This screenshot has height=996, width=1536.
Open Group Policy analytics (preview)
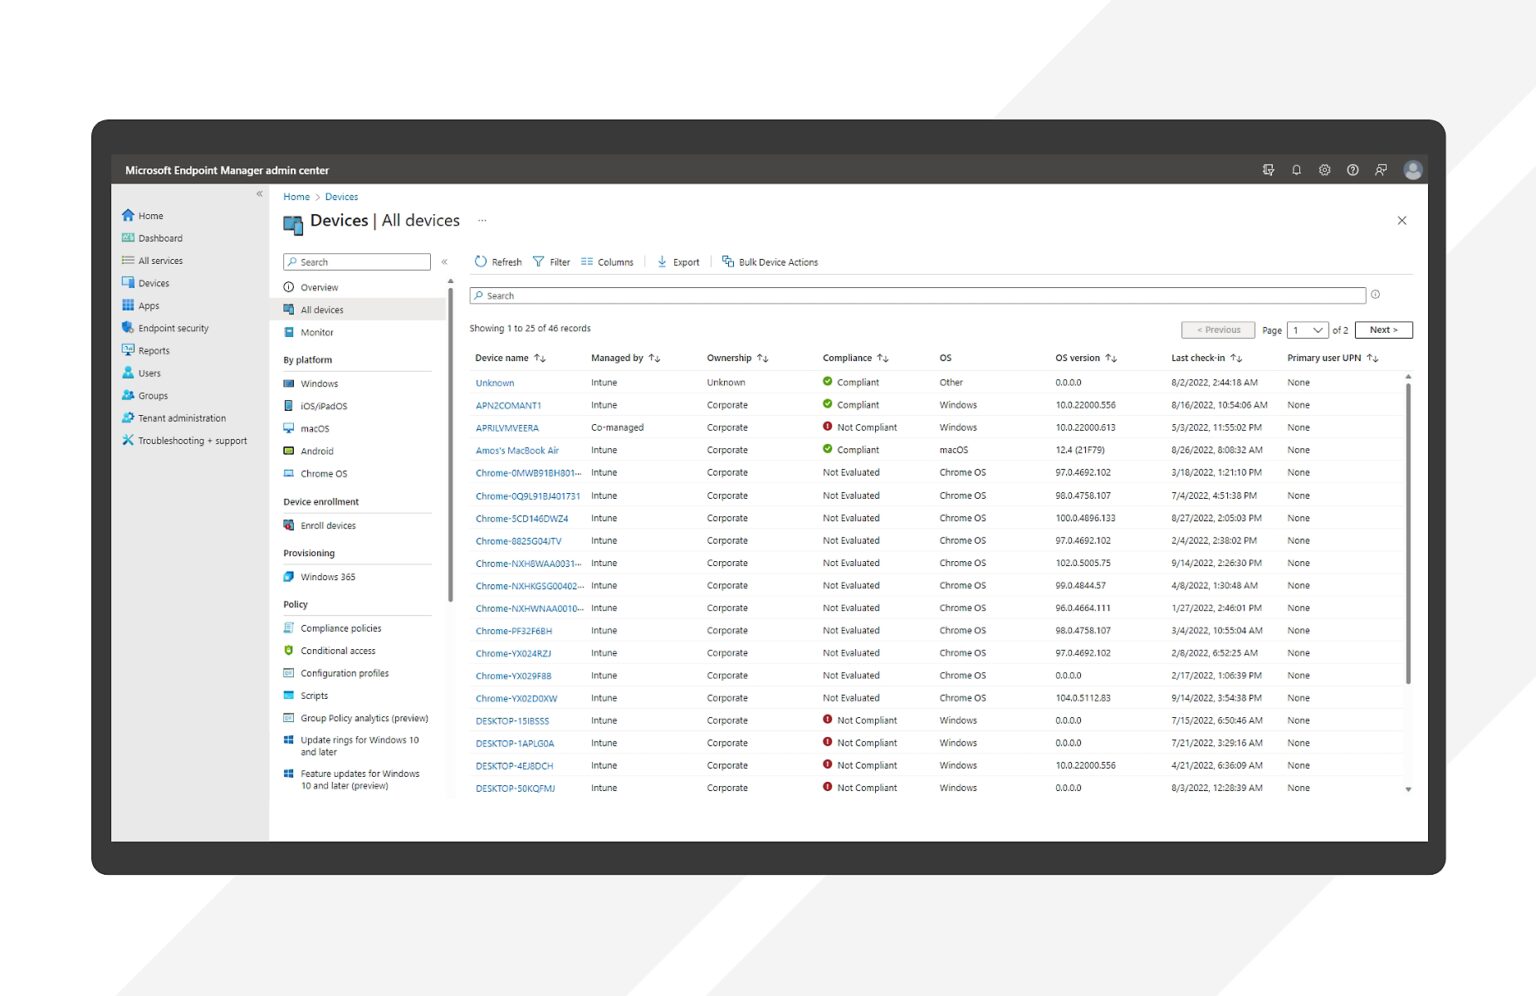(363, 717)
